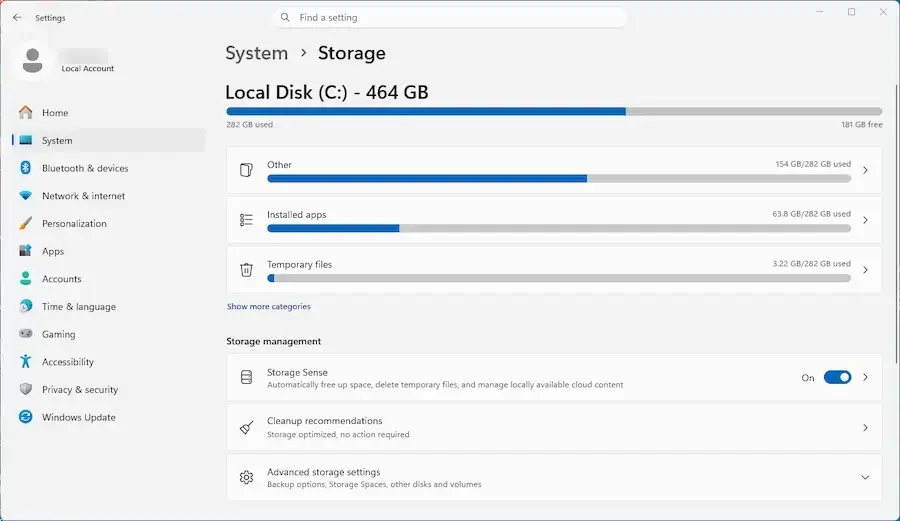Click Storage management heading
The height and width of the screenshot is (521, 900).
pos(274,341)
